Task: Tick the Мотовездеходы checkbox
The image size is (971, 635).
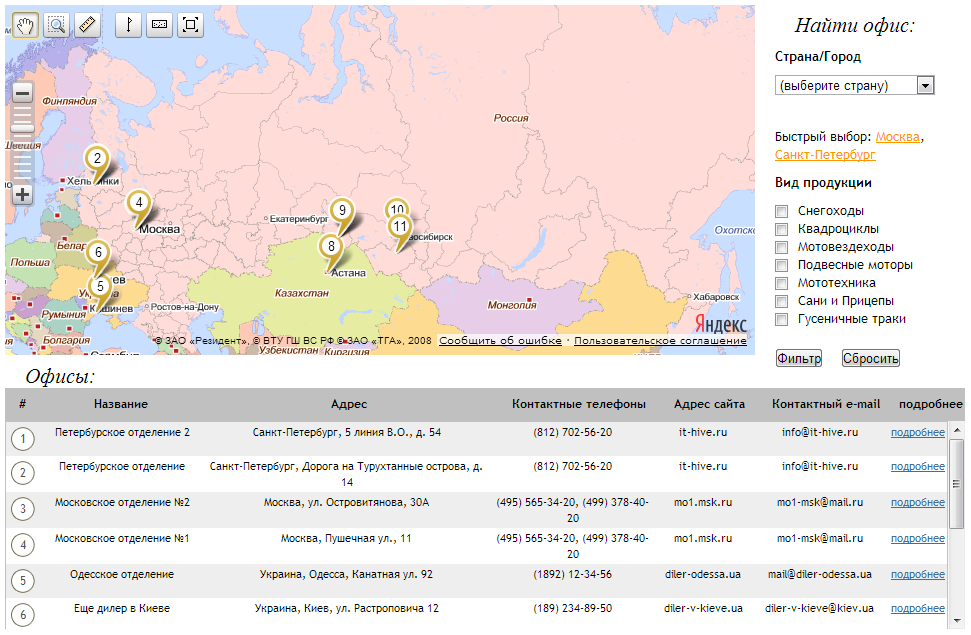Action: pyautogui.click(x=782, y=247)
